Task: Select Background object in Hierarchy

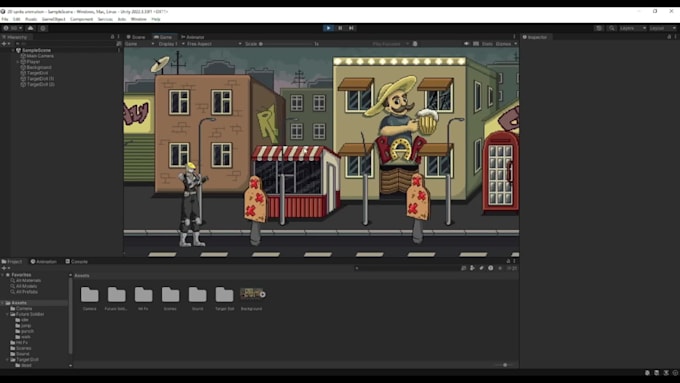Action: click(39, 67)
